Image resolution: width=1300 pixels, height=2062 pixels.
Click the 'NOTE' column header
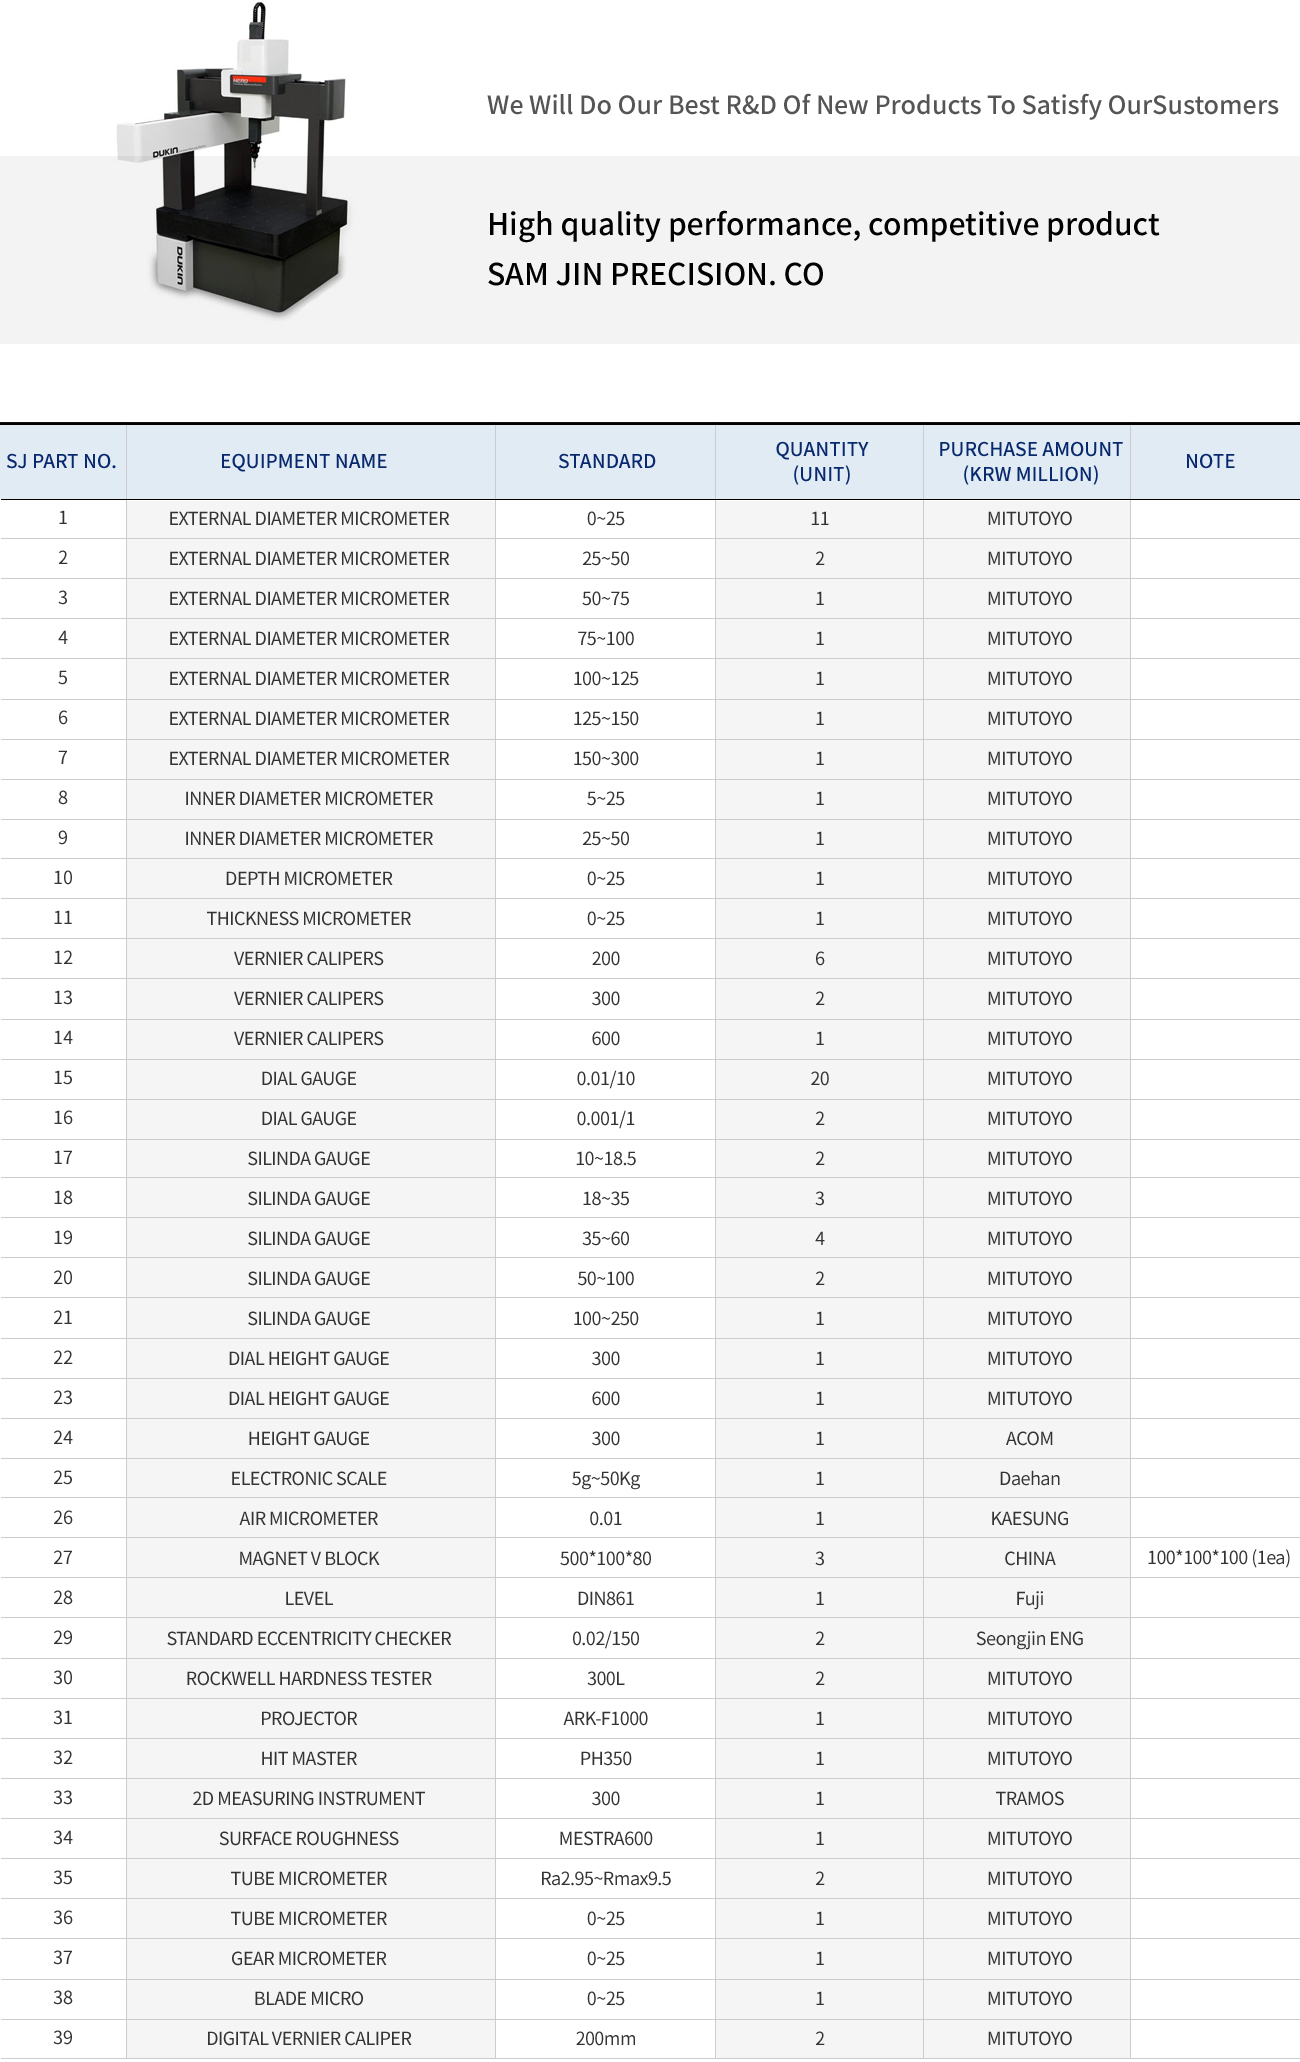(x=1210, y=461)
